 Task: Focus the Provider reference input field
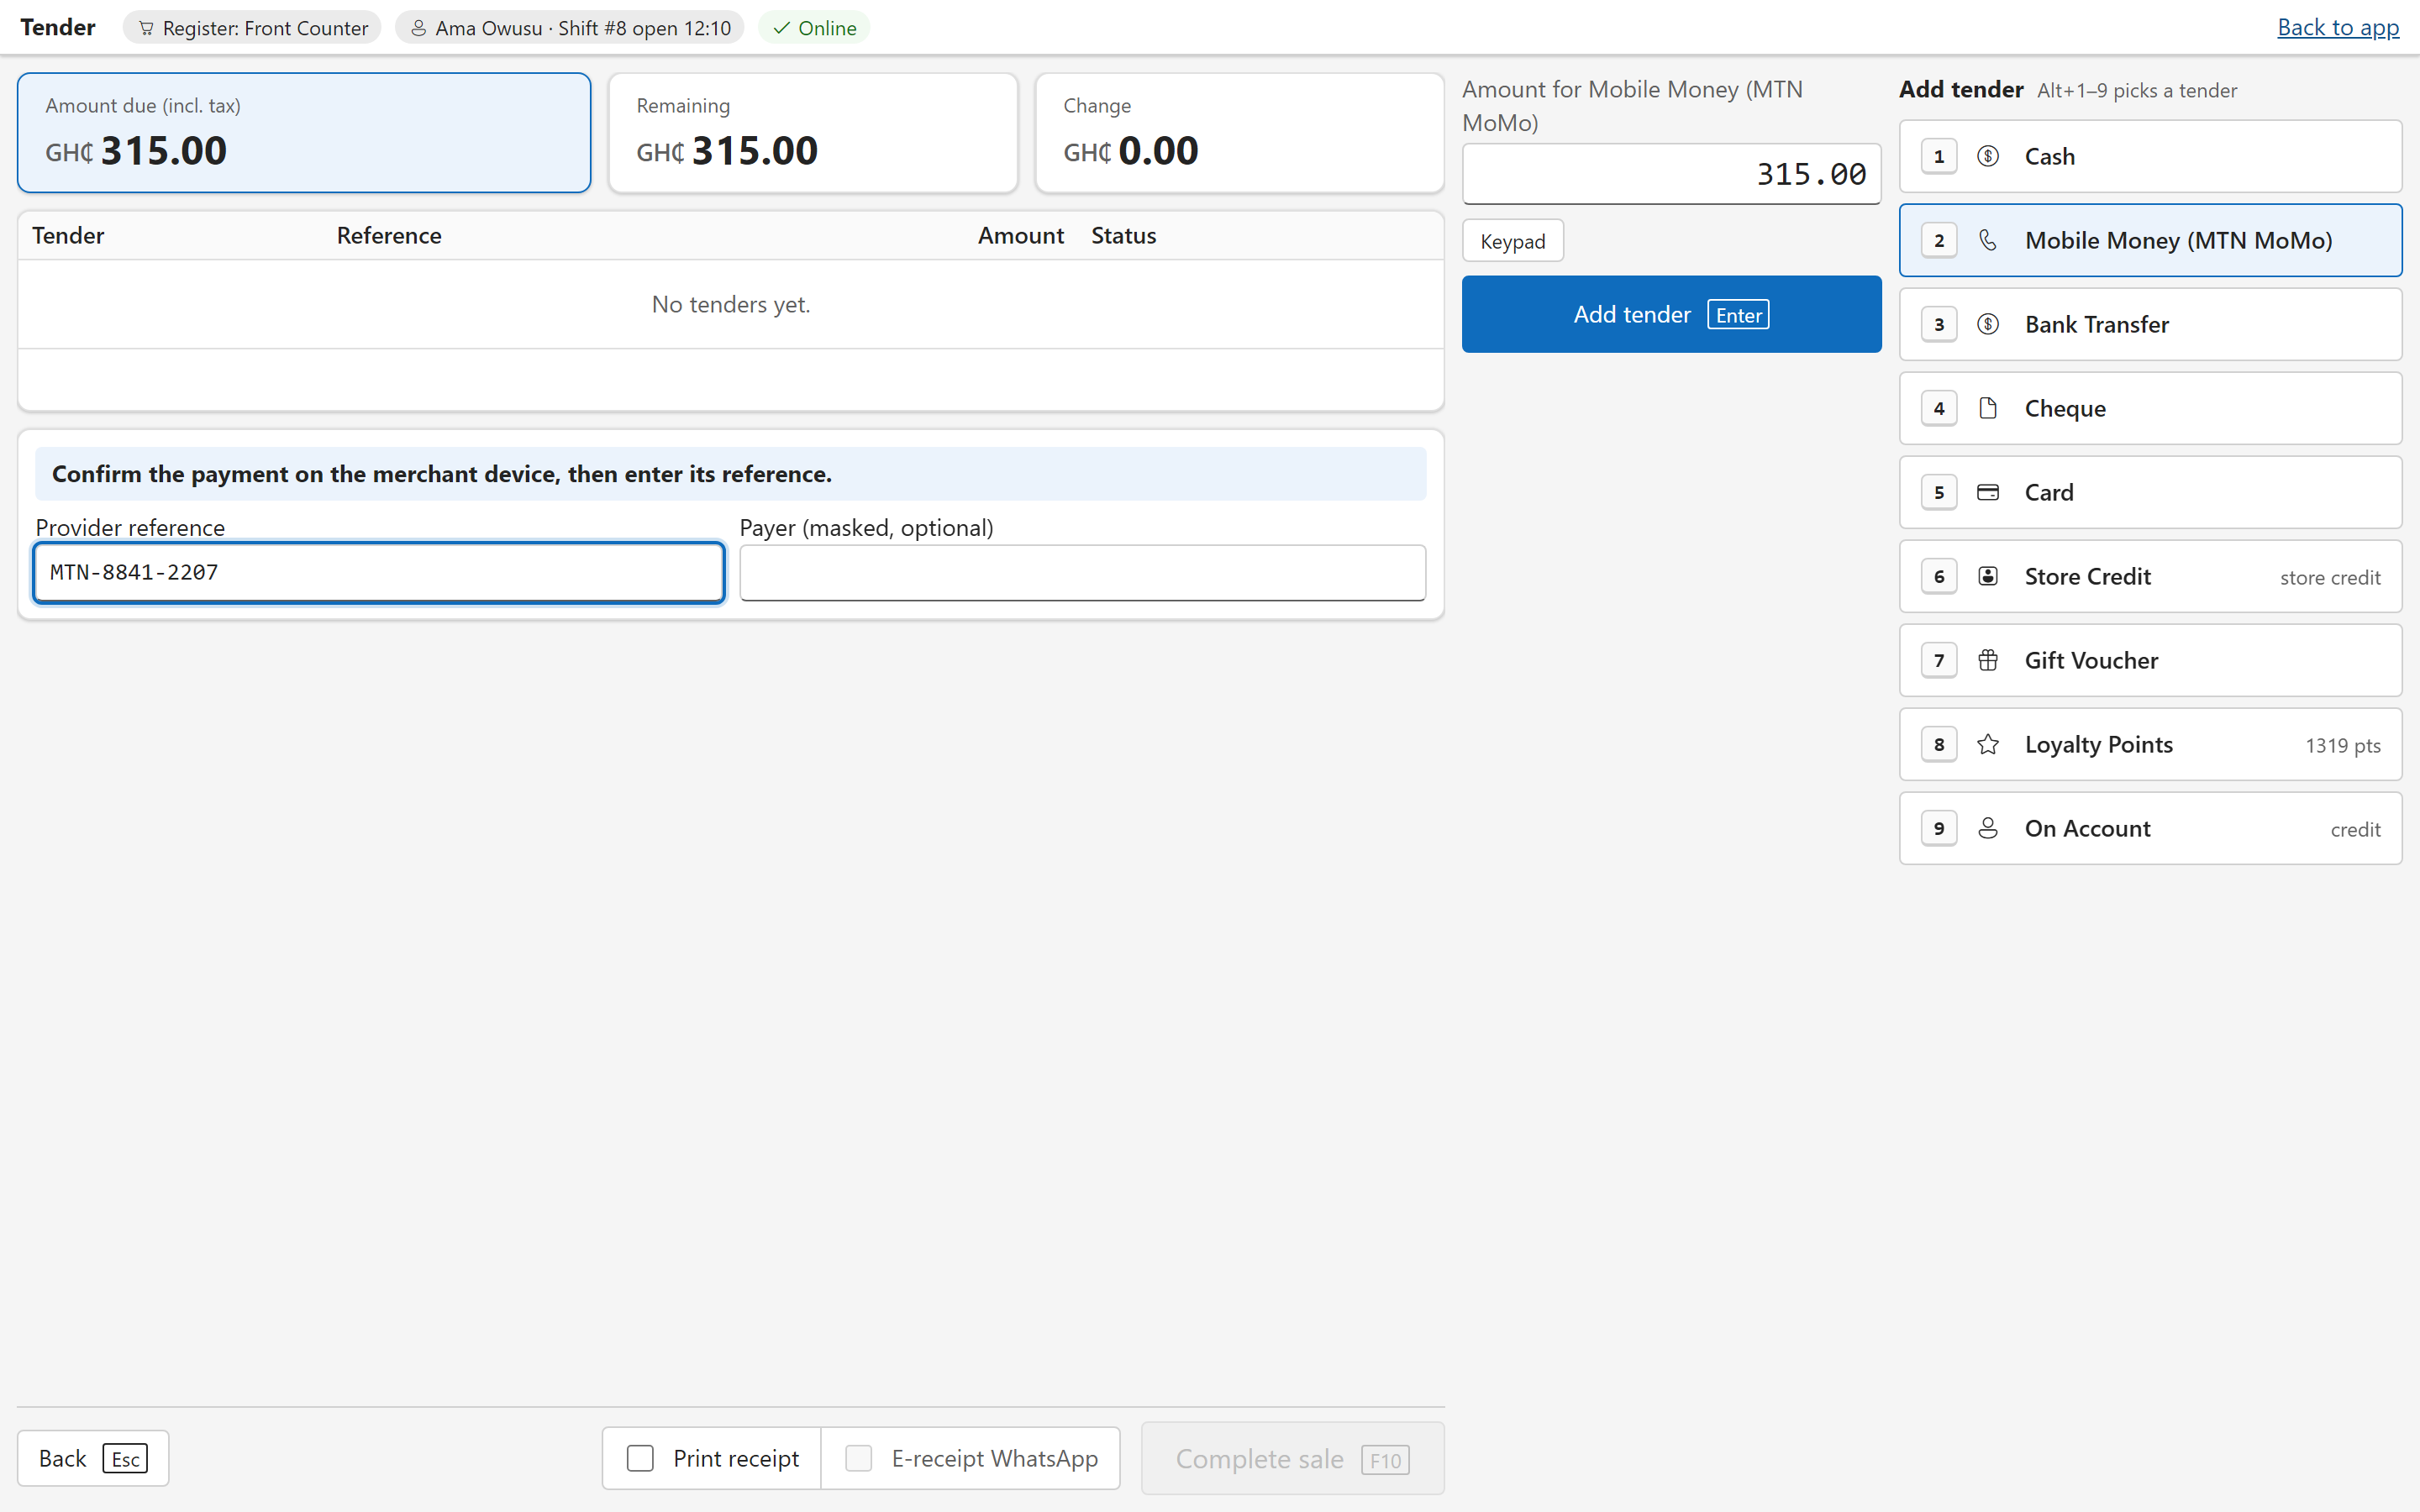pyautogui.click(x=378, y=572)
